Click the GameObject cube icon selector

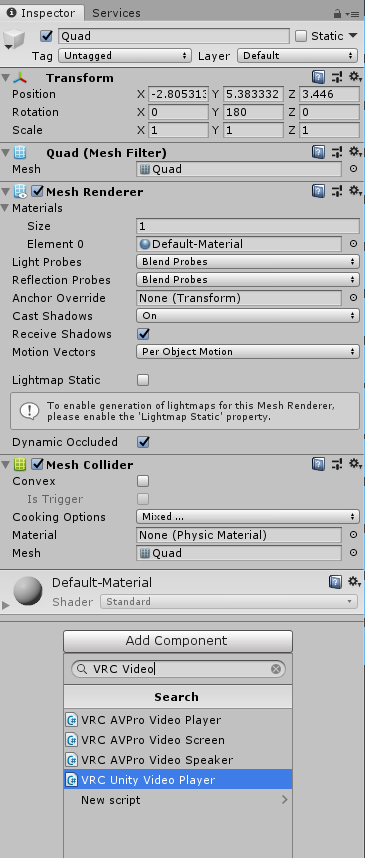pyautogui.click(x=14, y=39)
